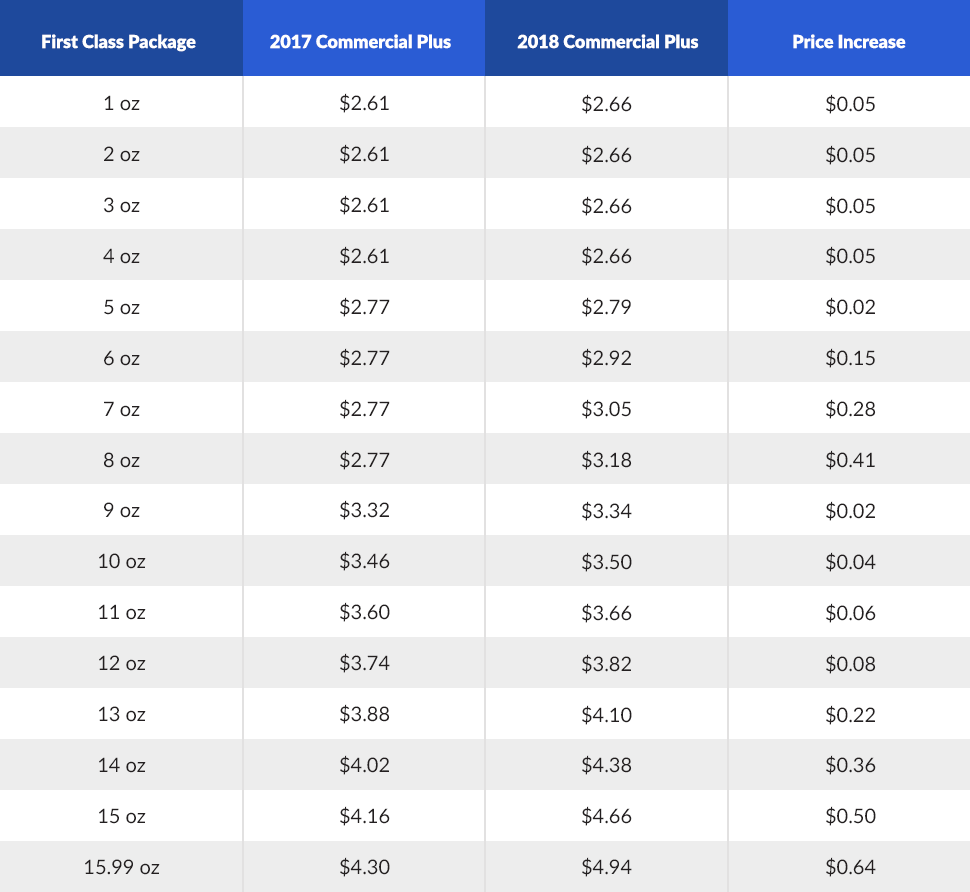The width and height of the screenshot is (970, 892).
Task: Click the $3.18 cell in 8 oz row
Action: (606, 459)
